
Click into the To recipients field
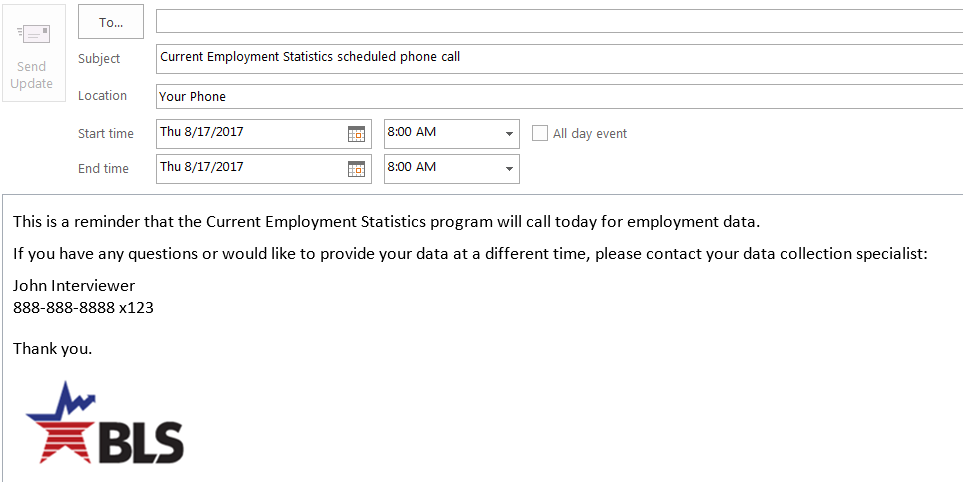558,22
